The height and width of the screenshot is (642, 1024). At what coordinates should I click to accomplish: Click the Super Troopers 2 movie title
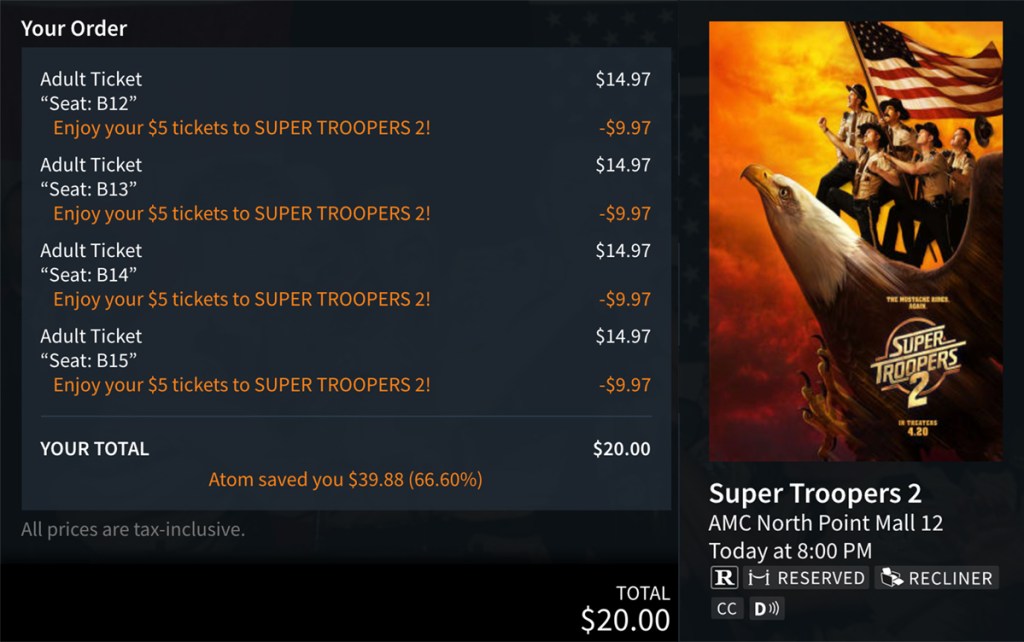point(815,493)
